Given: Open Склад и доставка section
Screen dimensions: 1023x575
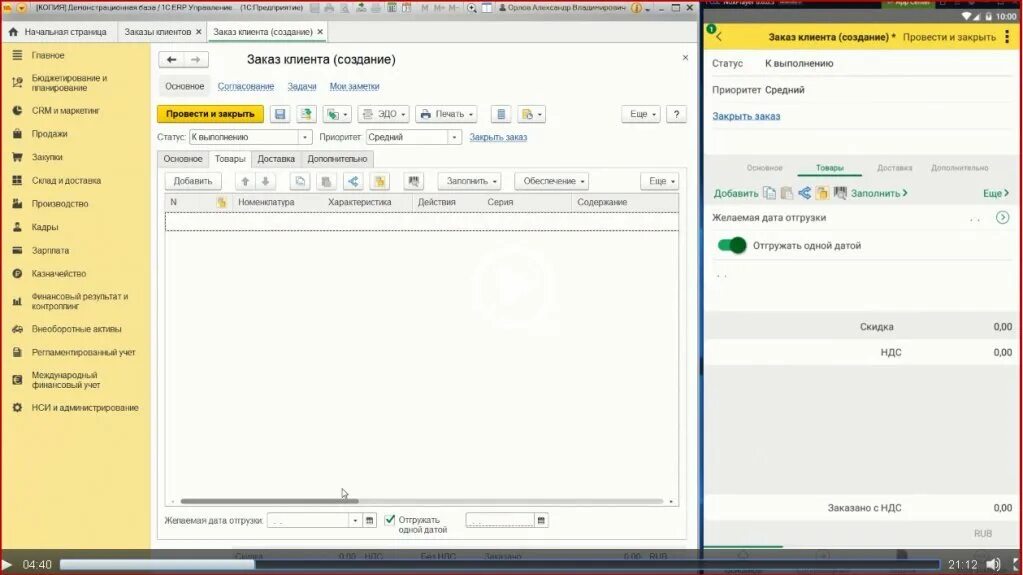Looking at the screenshot, I should [66, 181].
